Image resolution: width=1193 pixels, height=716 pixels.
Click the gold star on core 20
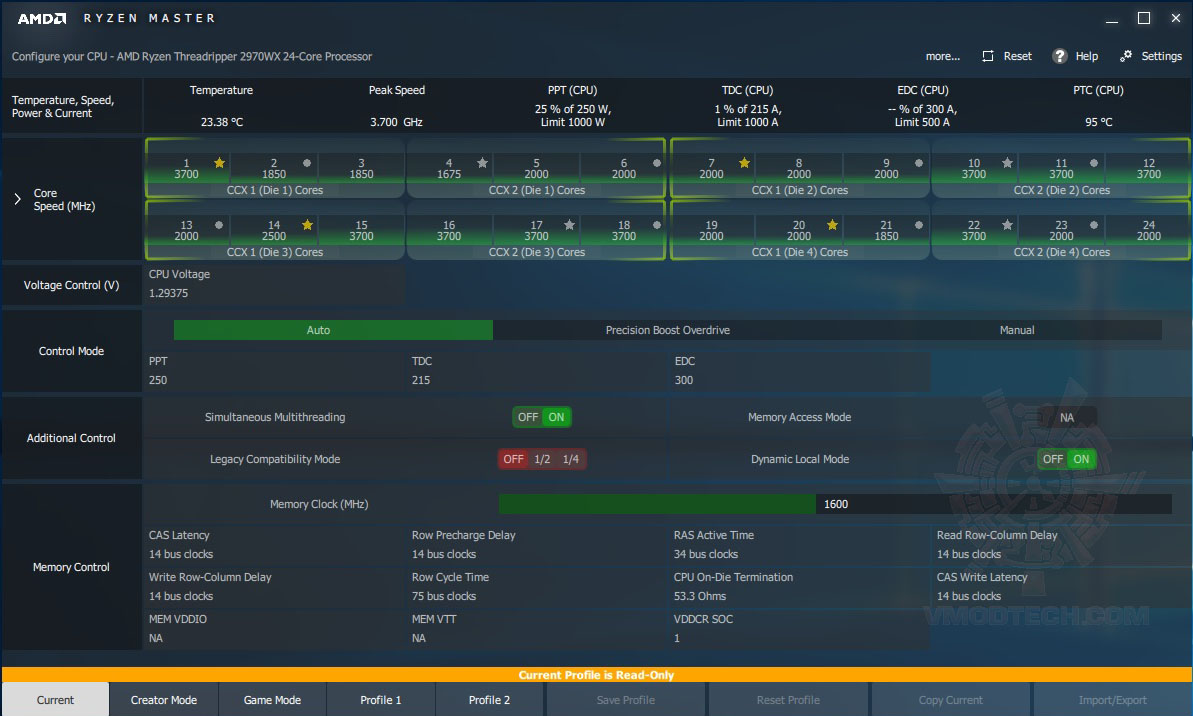coord(832,224)
